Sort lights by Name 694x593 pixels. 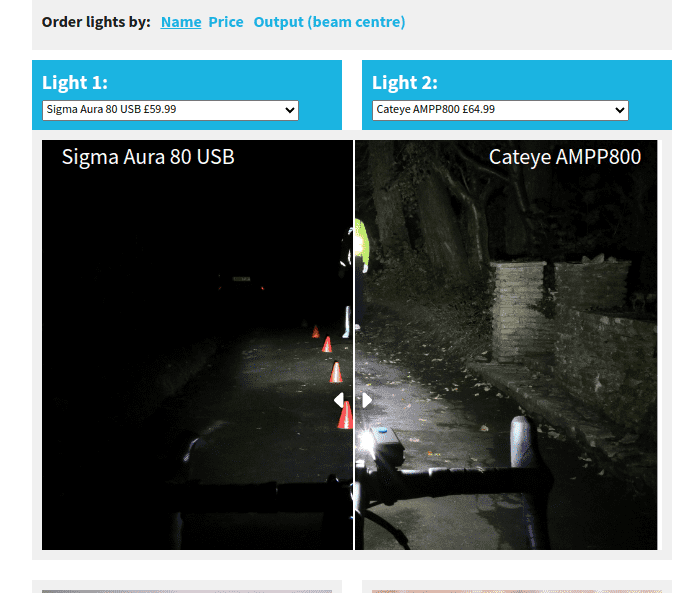coord(180,22)
